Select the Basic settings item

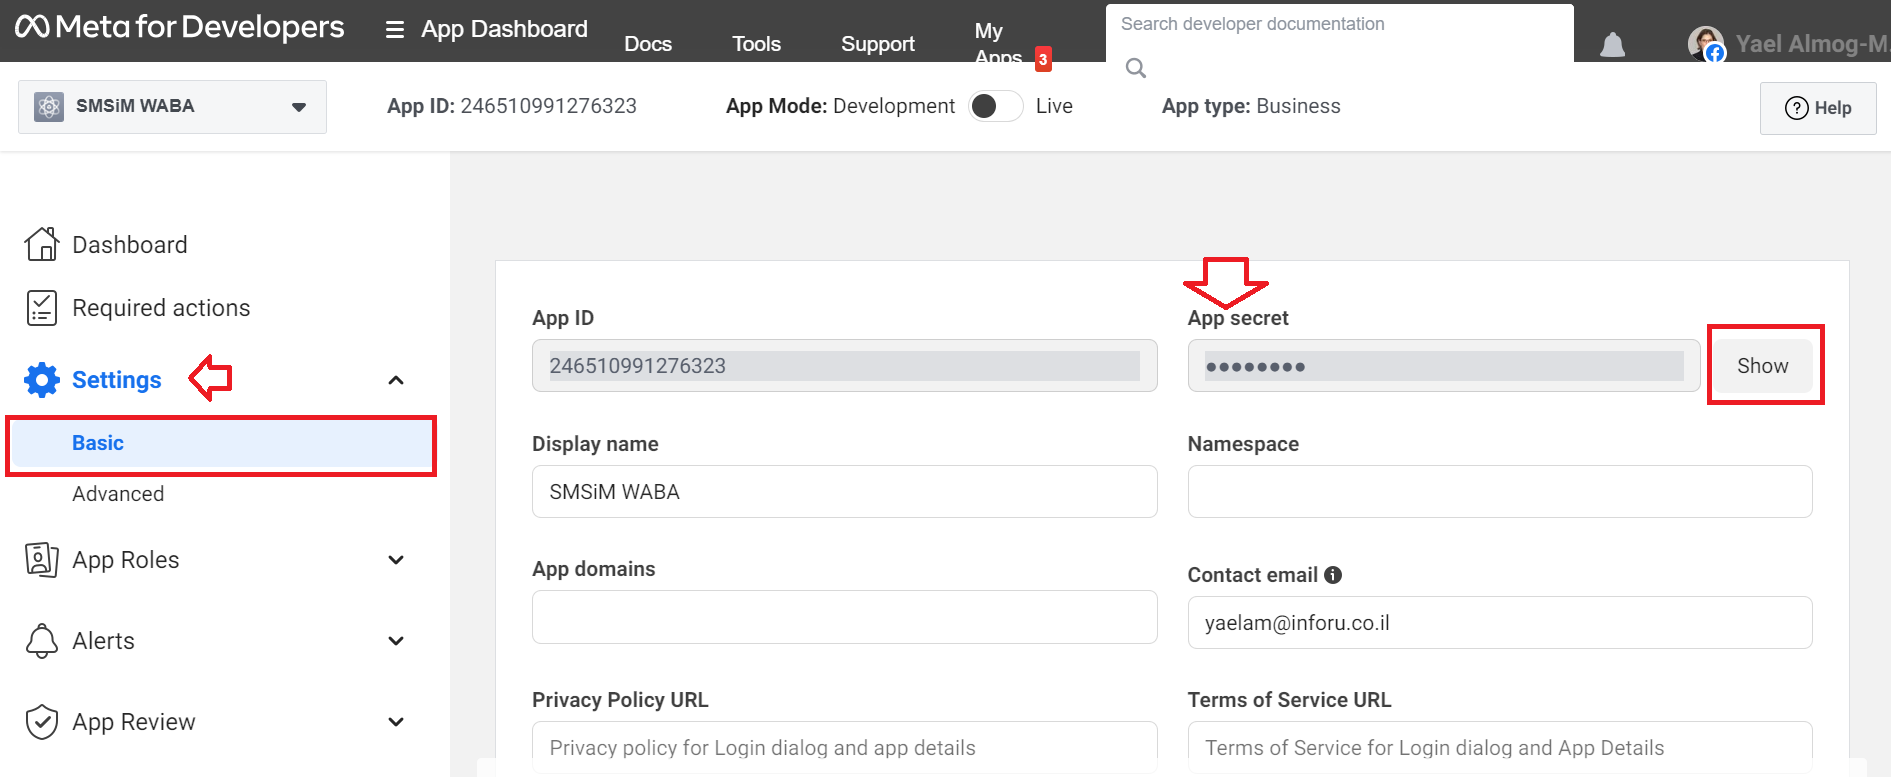[221, 445]
